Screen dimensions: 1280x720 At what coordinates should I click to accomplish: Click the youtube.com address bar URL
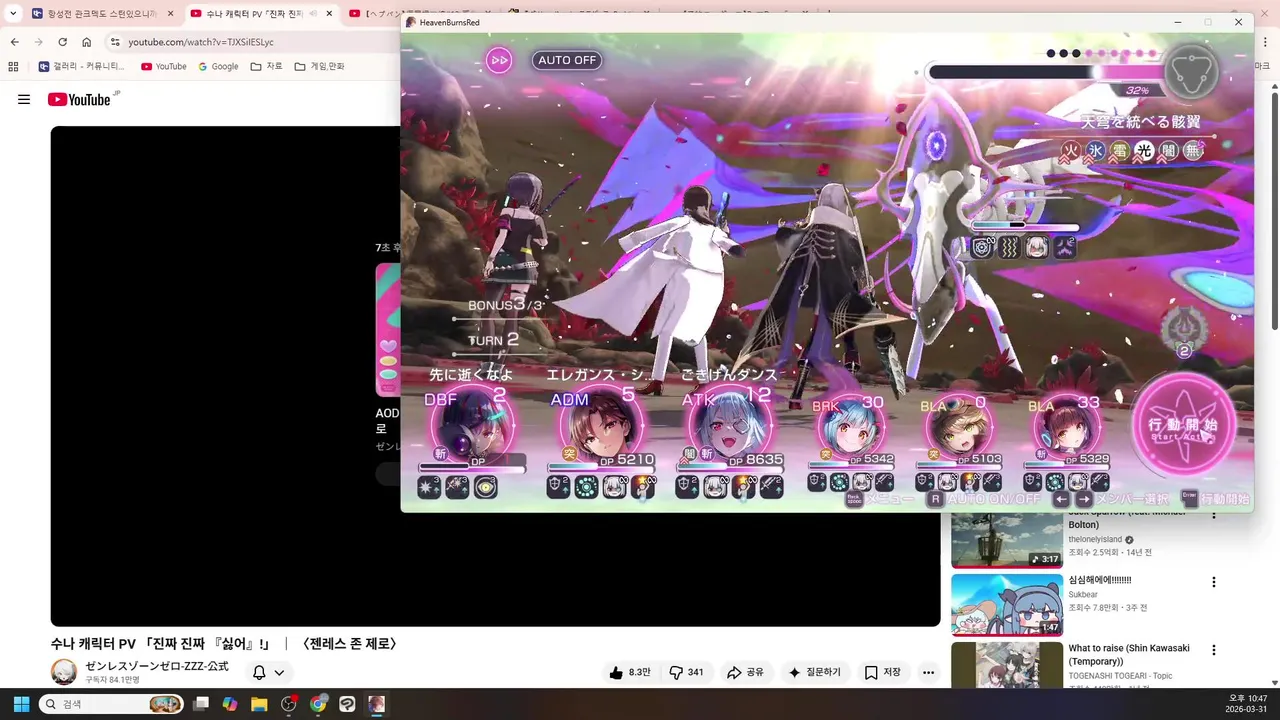tap(200, 42)
